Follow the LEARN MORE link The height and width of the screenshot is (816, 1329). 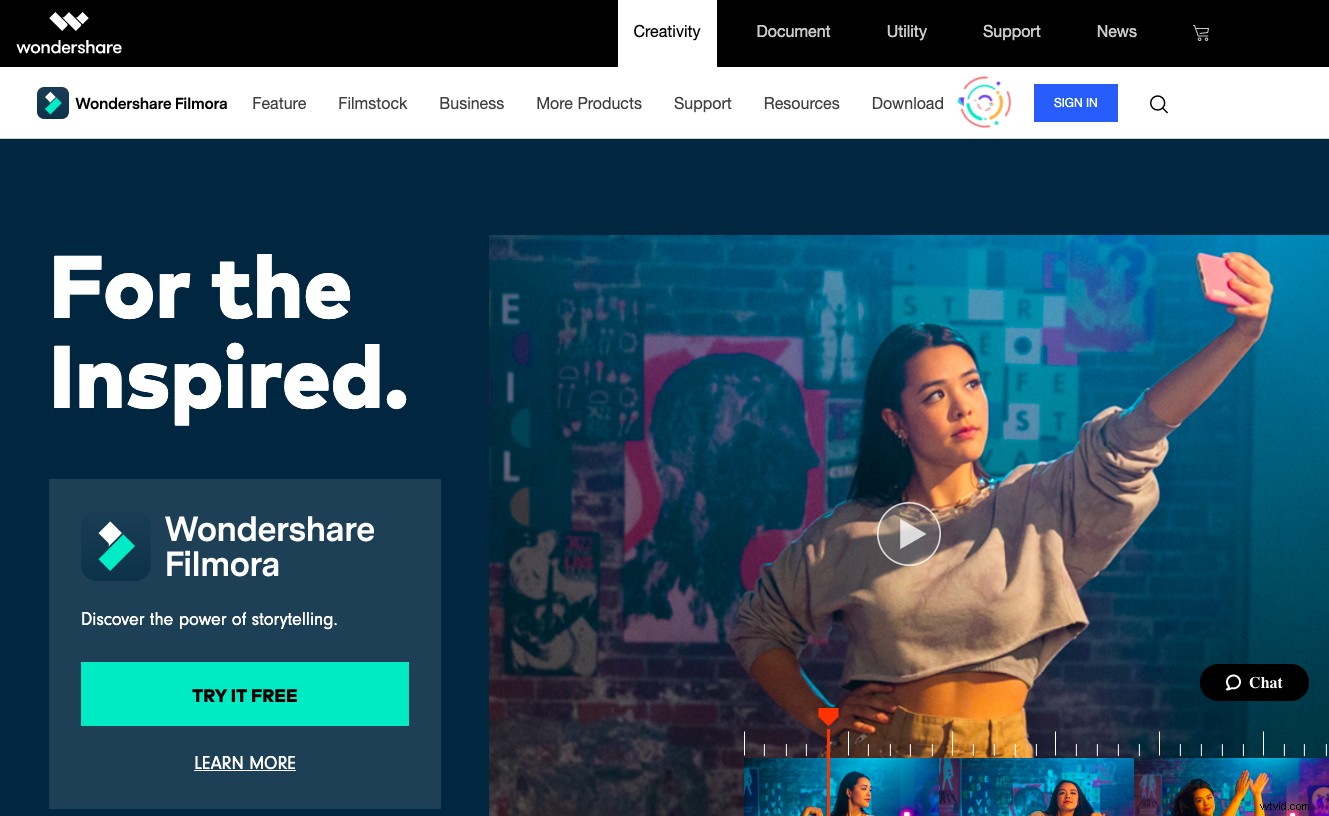pos(245,763)
